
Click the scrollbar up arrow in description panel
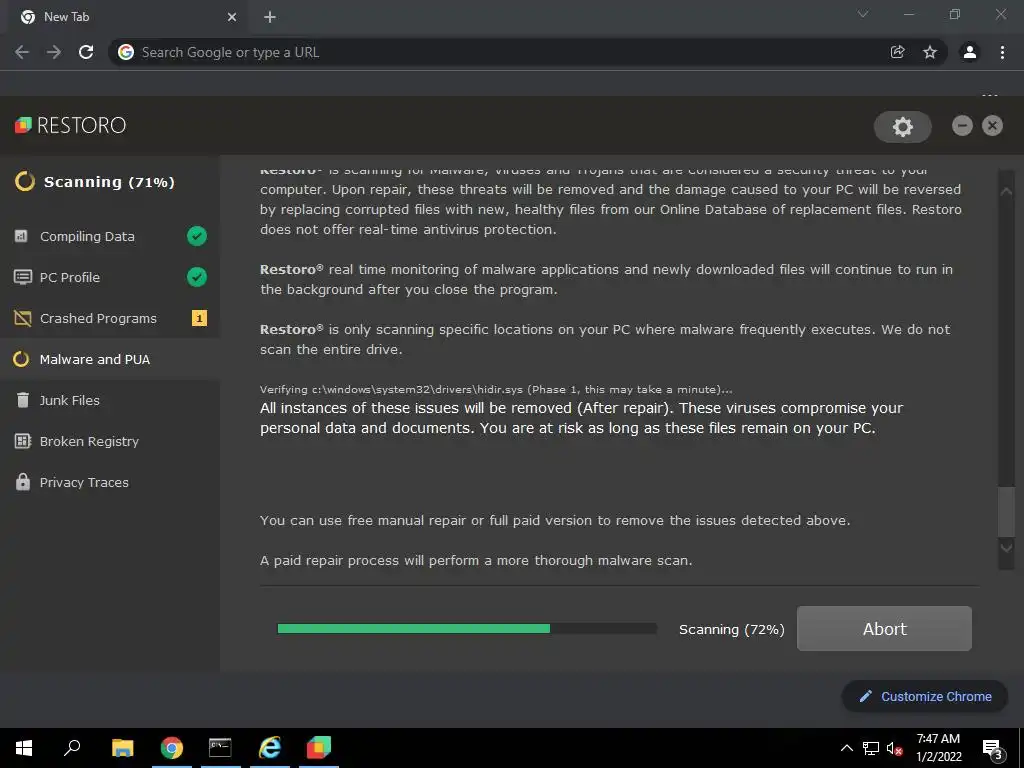tap(1006, 191)
